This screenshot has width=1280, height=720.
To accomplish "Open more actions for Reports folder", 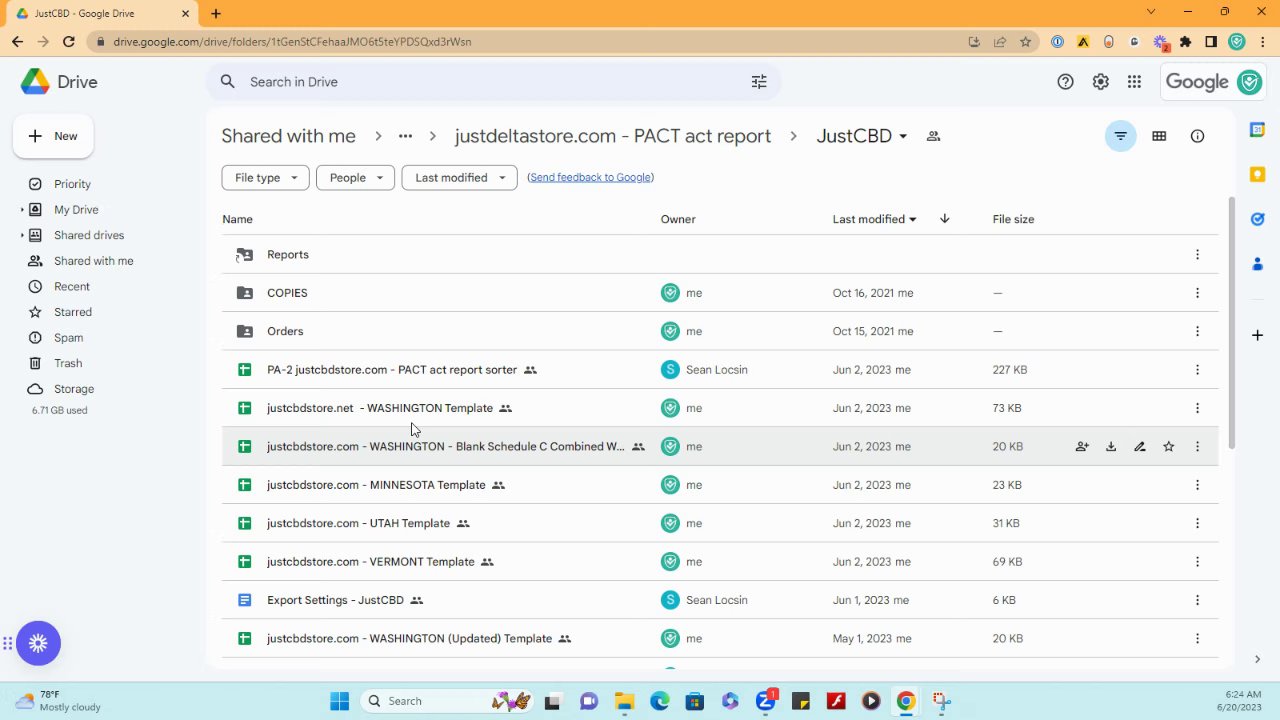I will pos(1197,255).
